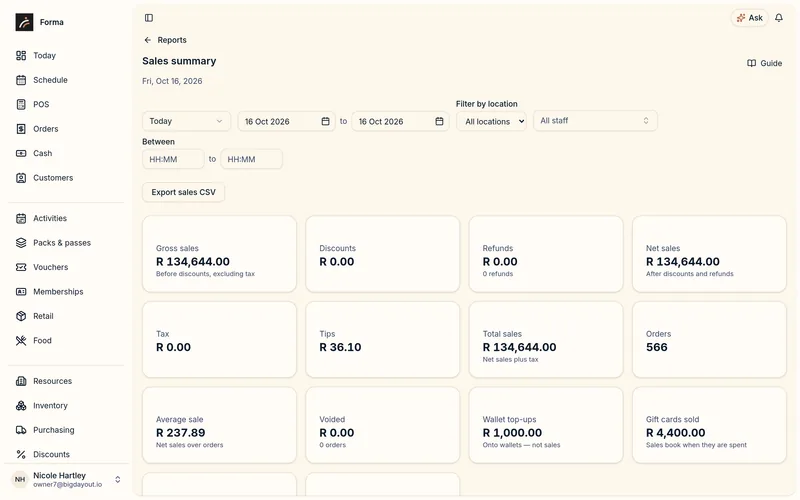The height and width of the screenshot is (500, 800).
Task: Click the Guide book icon
Action: [x=752, y=63]
